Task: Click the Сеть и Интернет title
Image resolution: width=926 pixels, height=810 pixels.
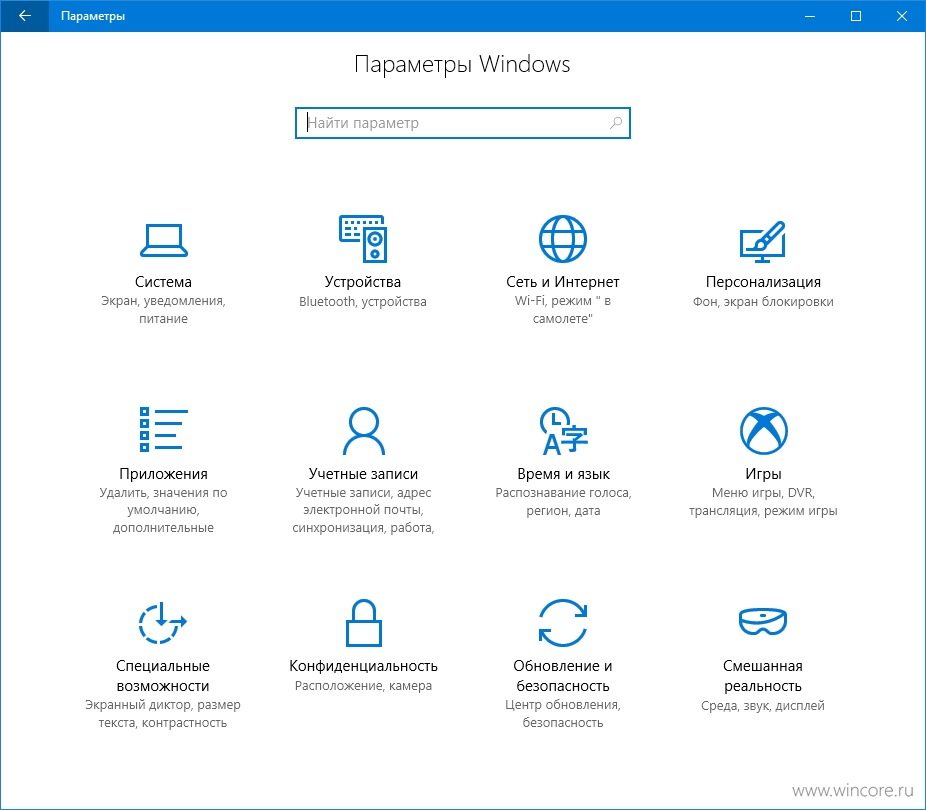Action: pos(563,282)
